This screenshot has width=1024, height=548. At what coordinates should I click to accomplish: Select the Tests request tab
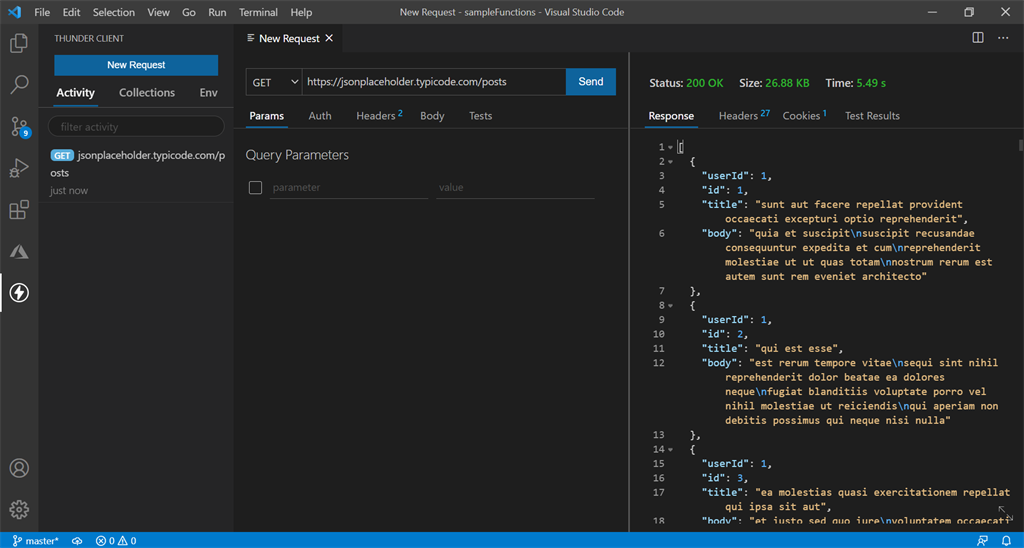[481, 116]
